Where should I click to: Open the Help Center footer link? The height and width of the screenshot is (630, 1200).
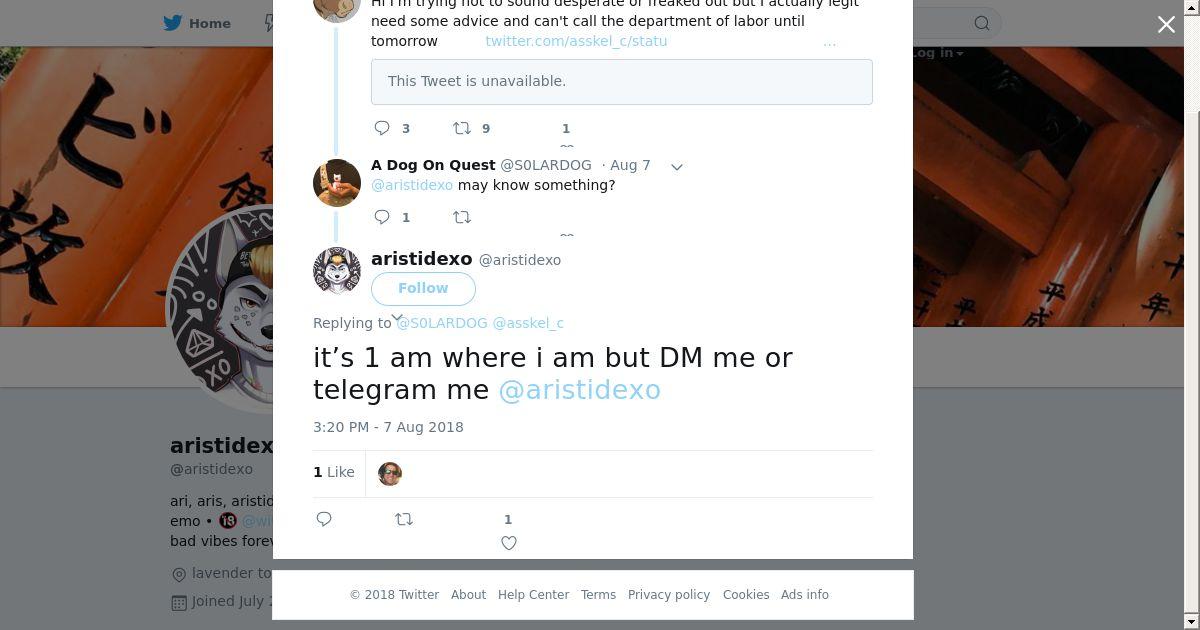533,595
